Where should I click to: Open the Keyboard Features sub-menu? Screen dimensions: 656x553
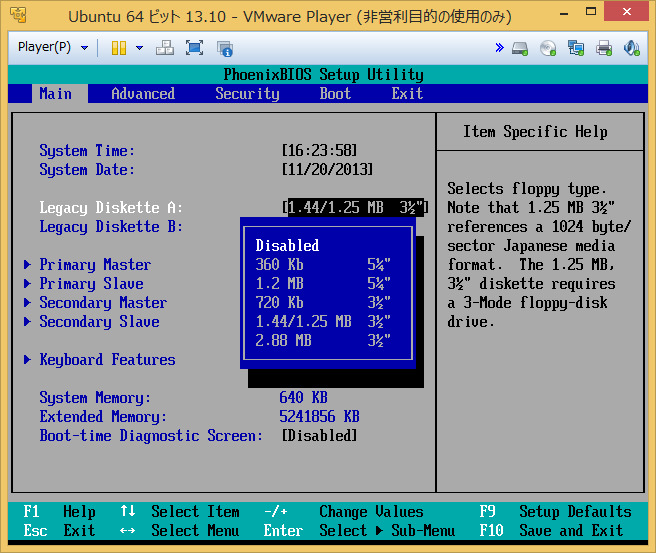point(106,359)
